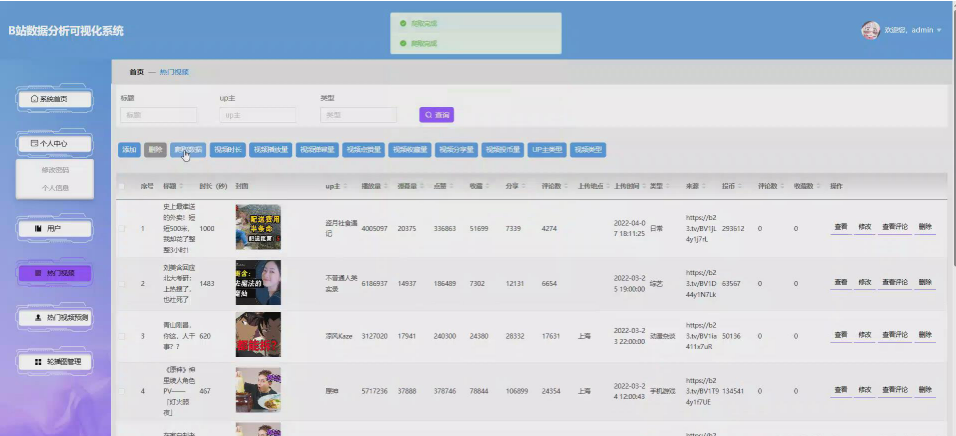956x436 pixels.
Task: Click 删除 for row 2 video
Action: [x=925, y=282]
